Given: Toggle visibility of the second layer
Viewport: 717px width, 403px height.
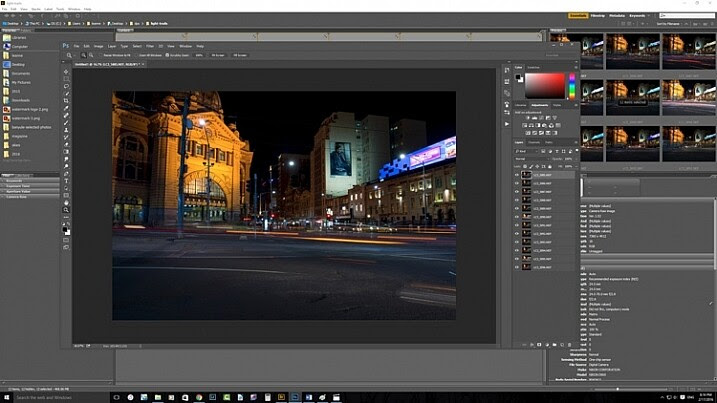Looking at the screenshot, I should coord(517,183).
